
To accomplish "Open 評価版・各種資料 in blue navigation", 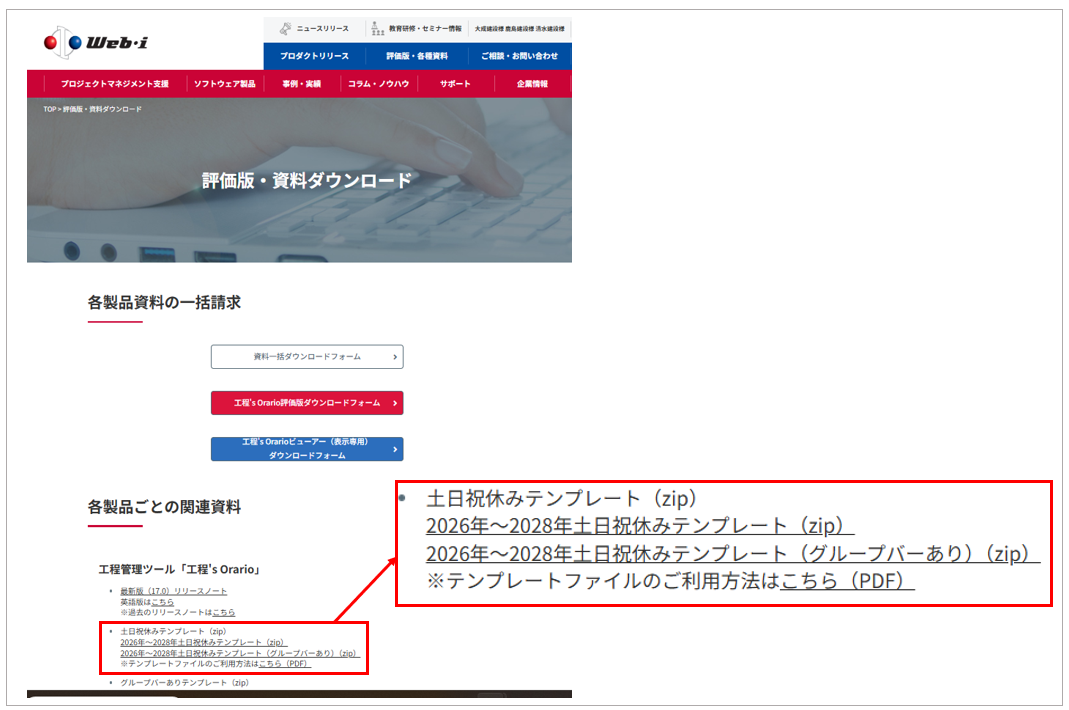I will (x=417, y=56).
